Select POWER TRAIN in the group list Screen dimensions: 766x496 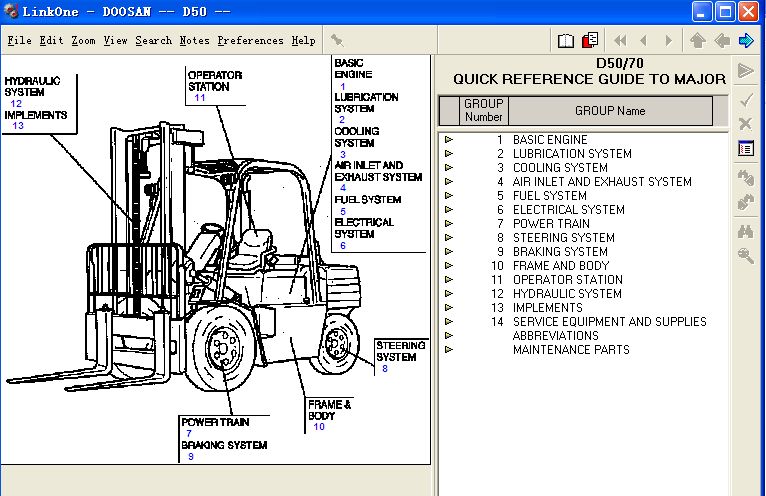pyautogui.click(x=551, y=224)
